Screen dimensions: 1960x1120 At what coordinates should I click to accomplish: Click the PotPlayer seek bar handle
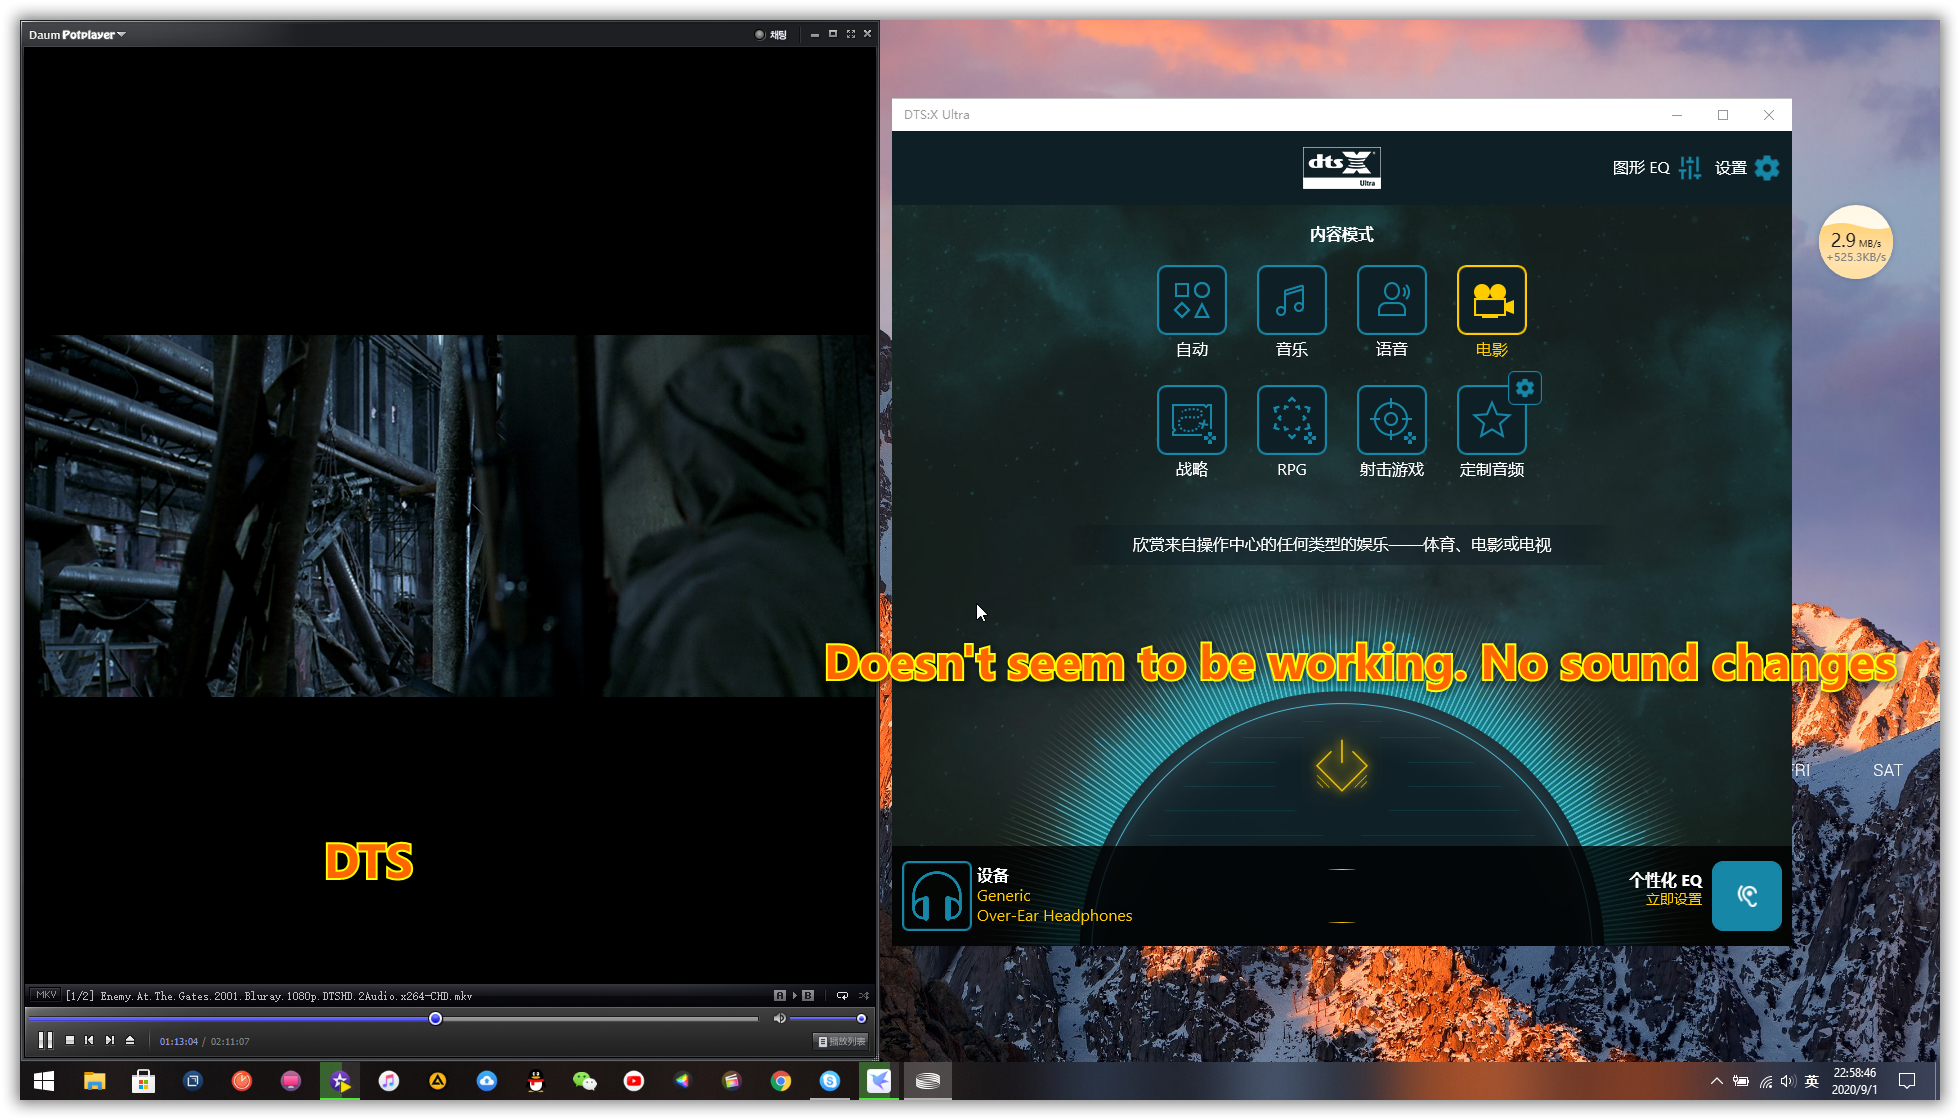pyautogui.click(x=435, y=1018)
